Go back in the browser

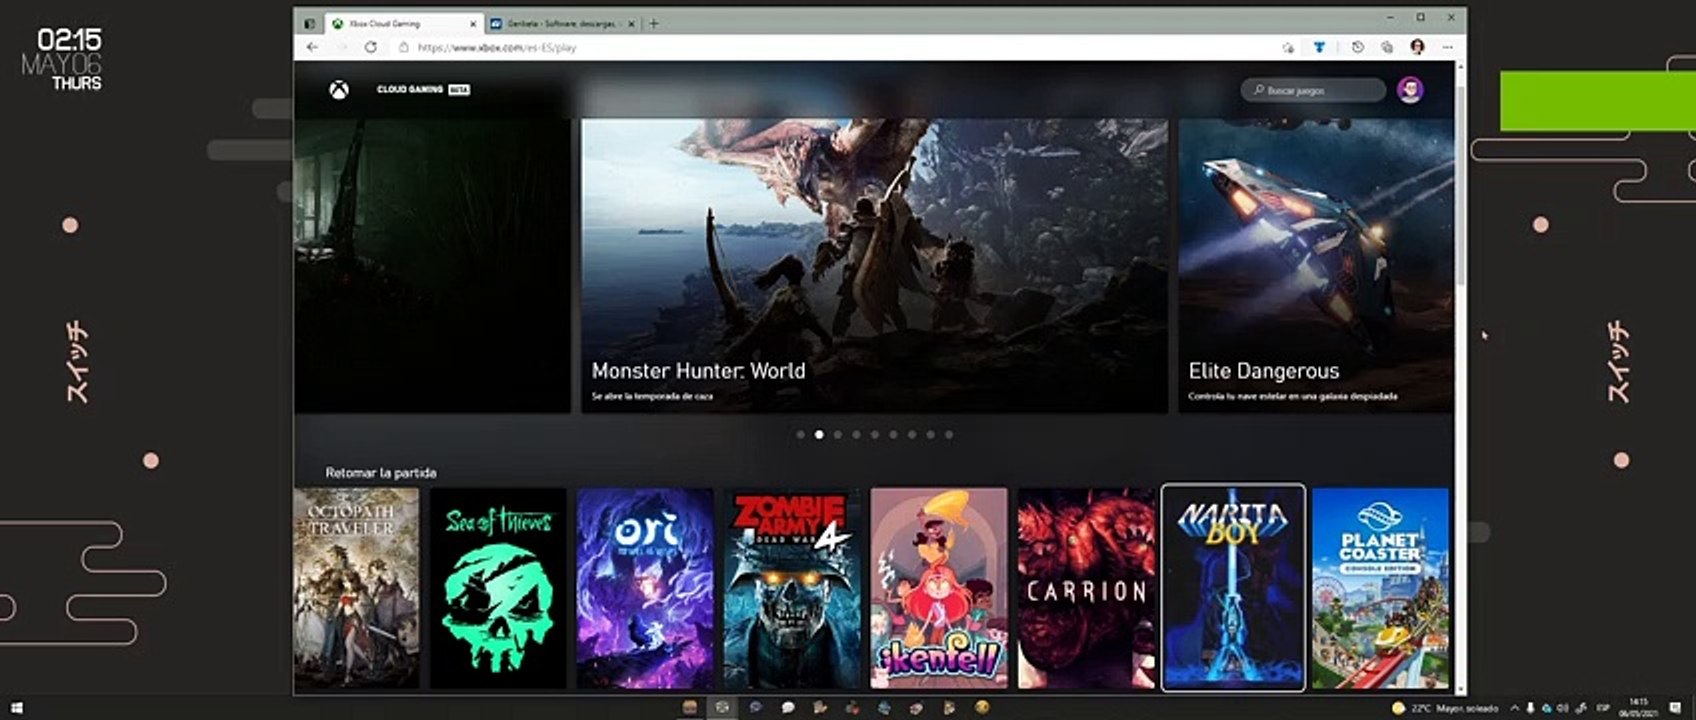pyautogui.click(x=313, y=47)
